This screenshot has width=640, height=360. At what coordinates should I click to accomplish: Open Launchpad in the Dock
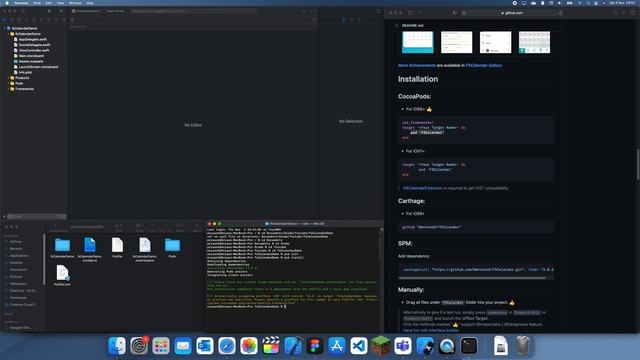[161, 346]
